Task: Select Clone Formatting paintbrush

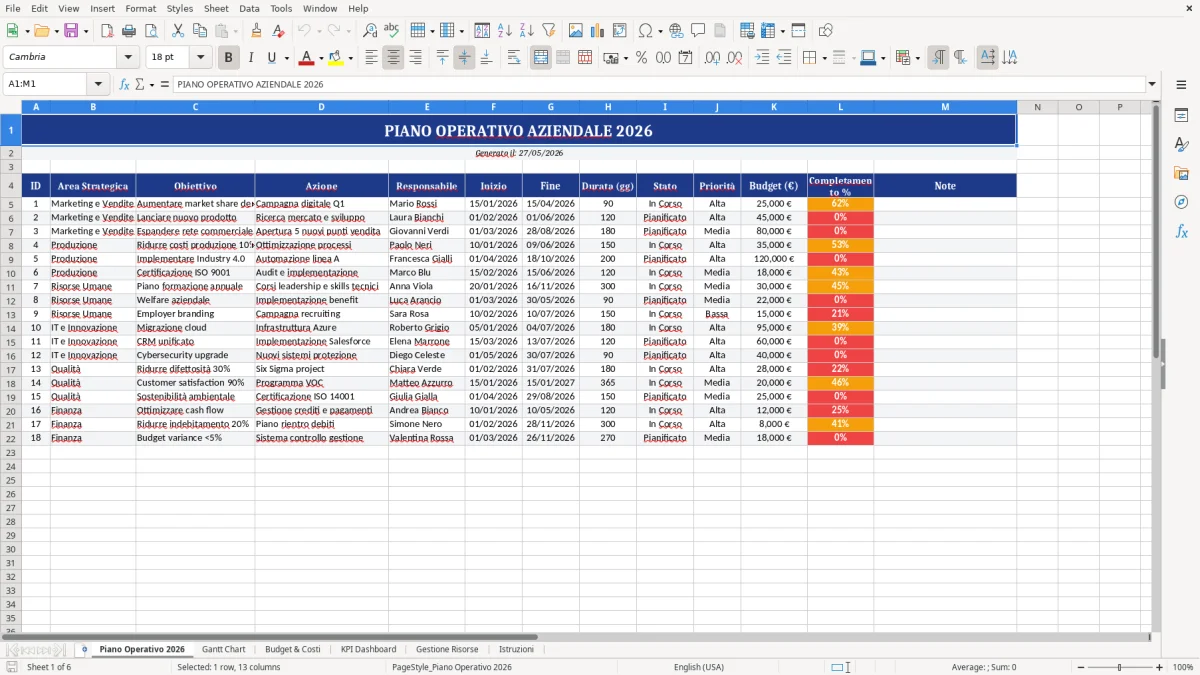Action: 256,31
